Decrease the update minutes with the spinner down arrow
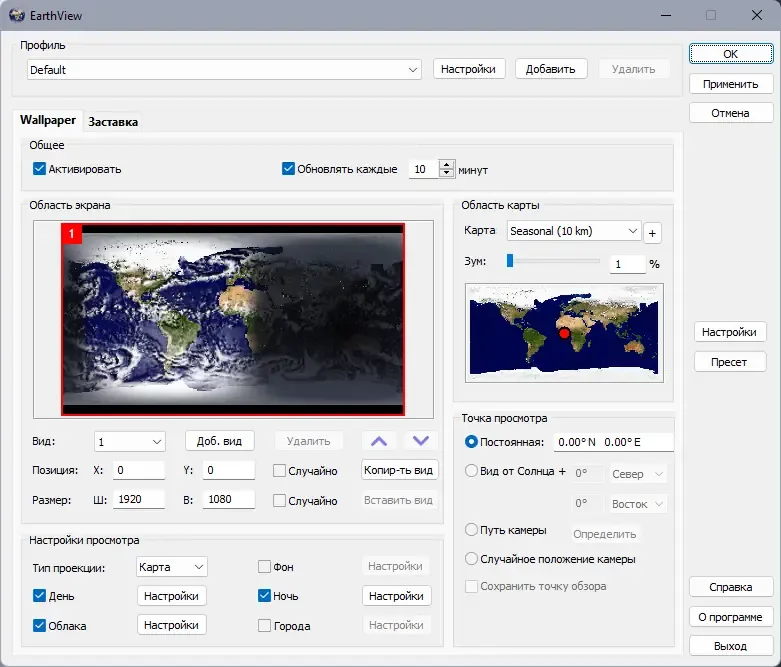The width and height of the screenshot is (781, 667). click(x=447, y=173)
